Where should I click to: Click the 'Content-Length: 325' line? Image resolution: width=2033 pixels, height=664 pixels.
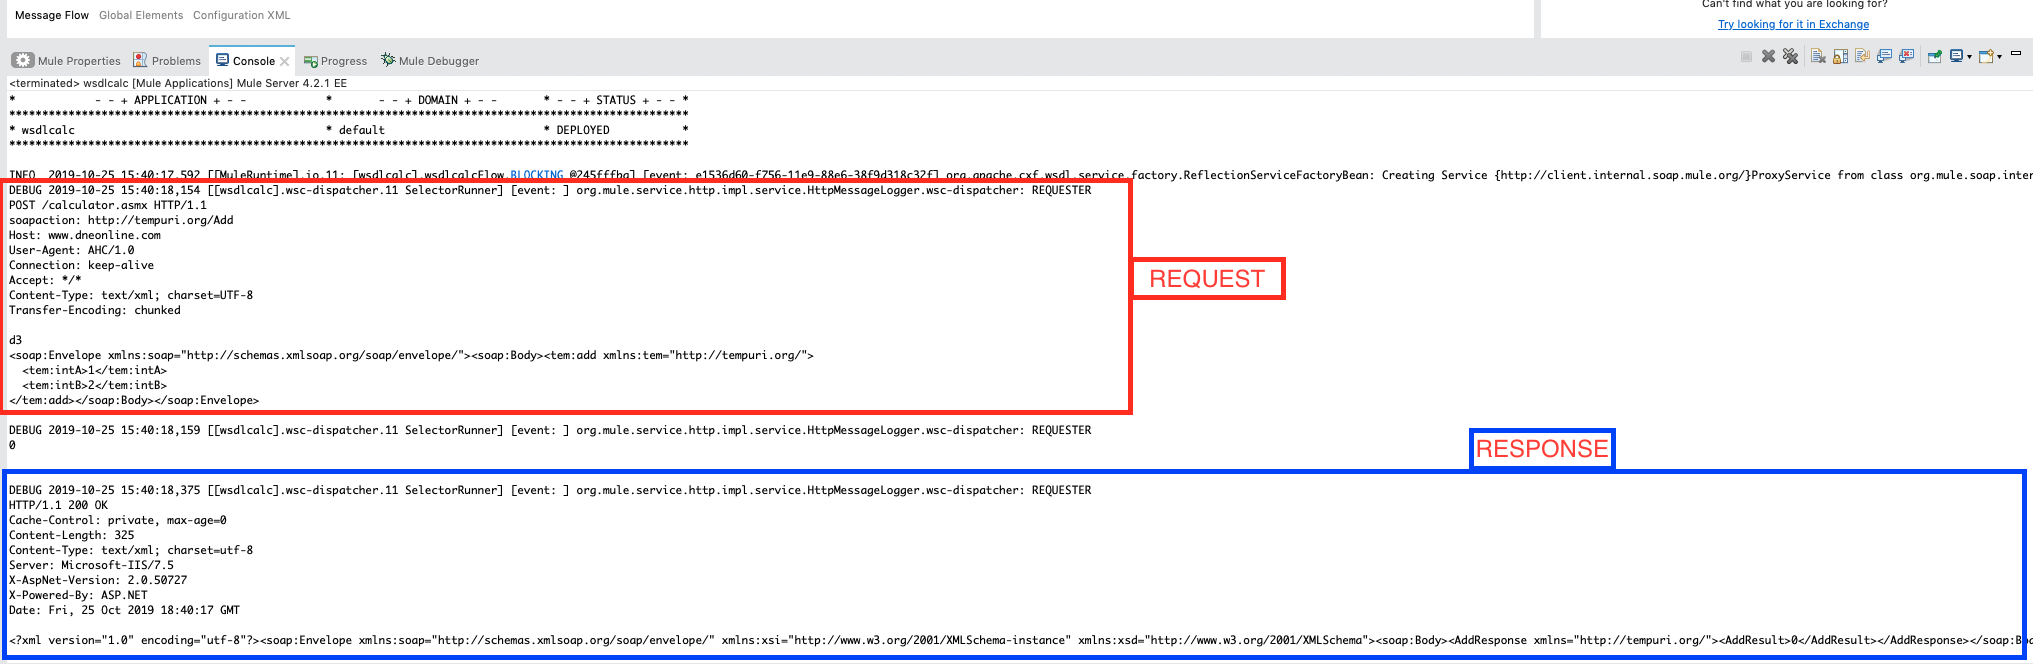72,535
